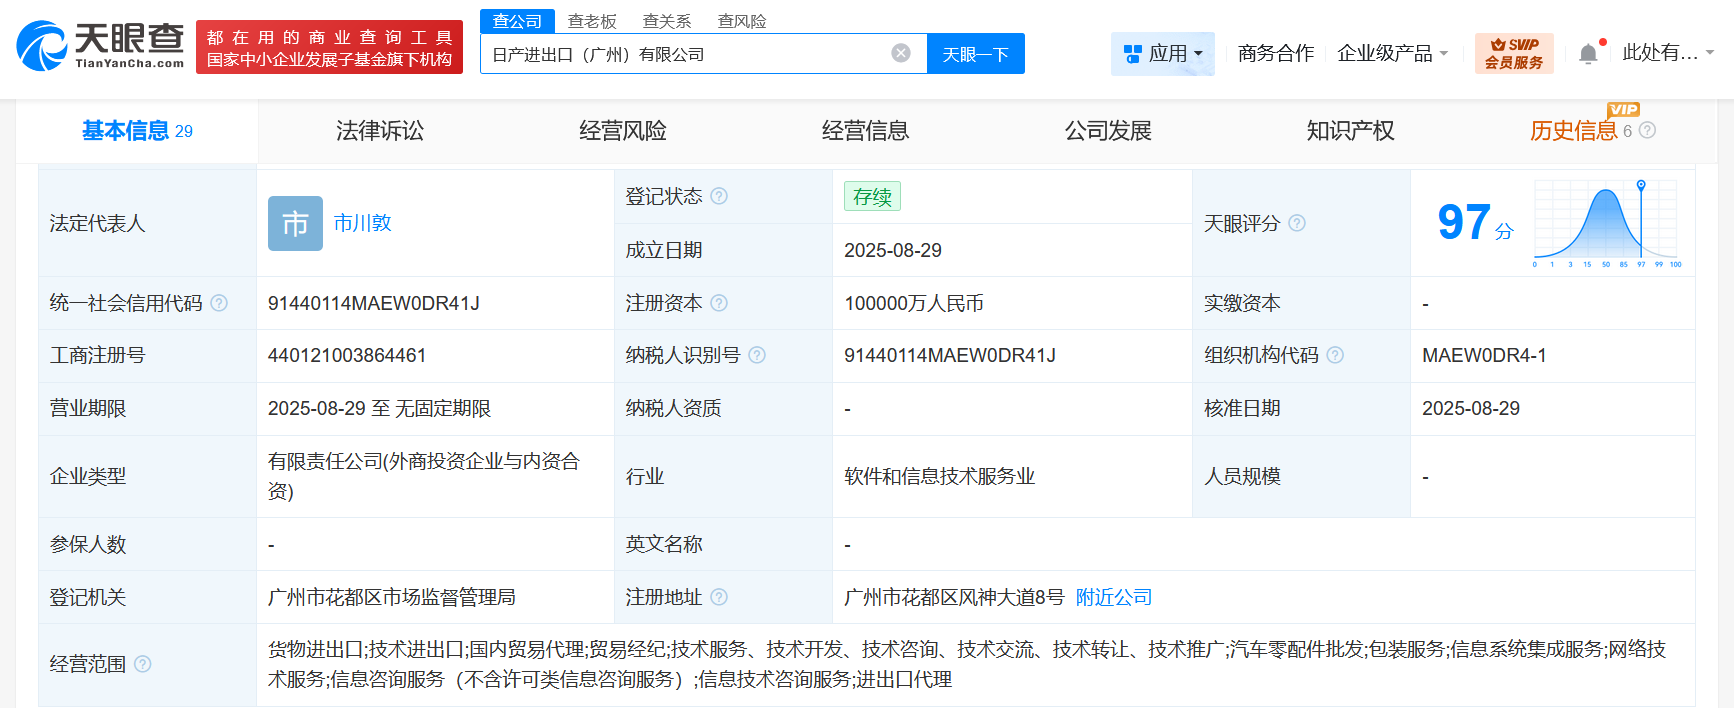
Task: Open legal representative 市川敦 link
Action: (x=362, y=223)
